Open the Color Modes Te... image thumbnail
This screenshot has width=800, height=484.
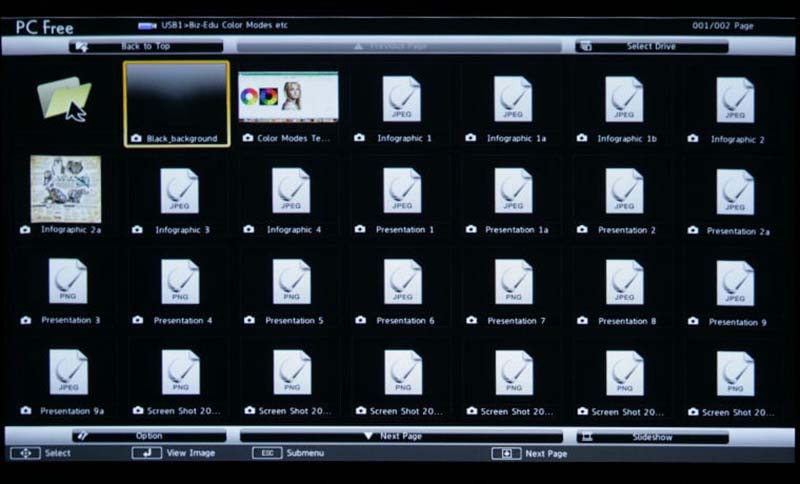288,97
